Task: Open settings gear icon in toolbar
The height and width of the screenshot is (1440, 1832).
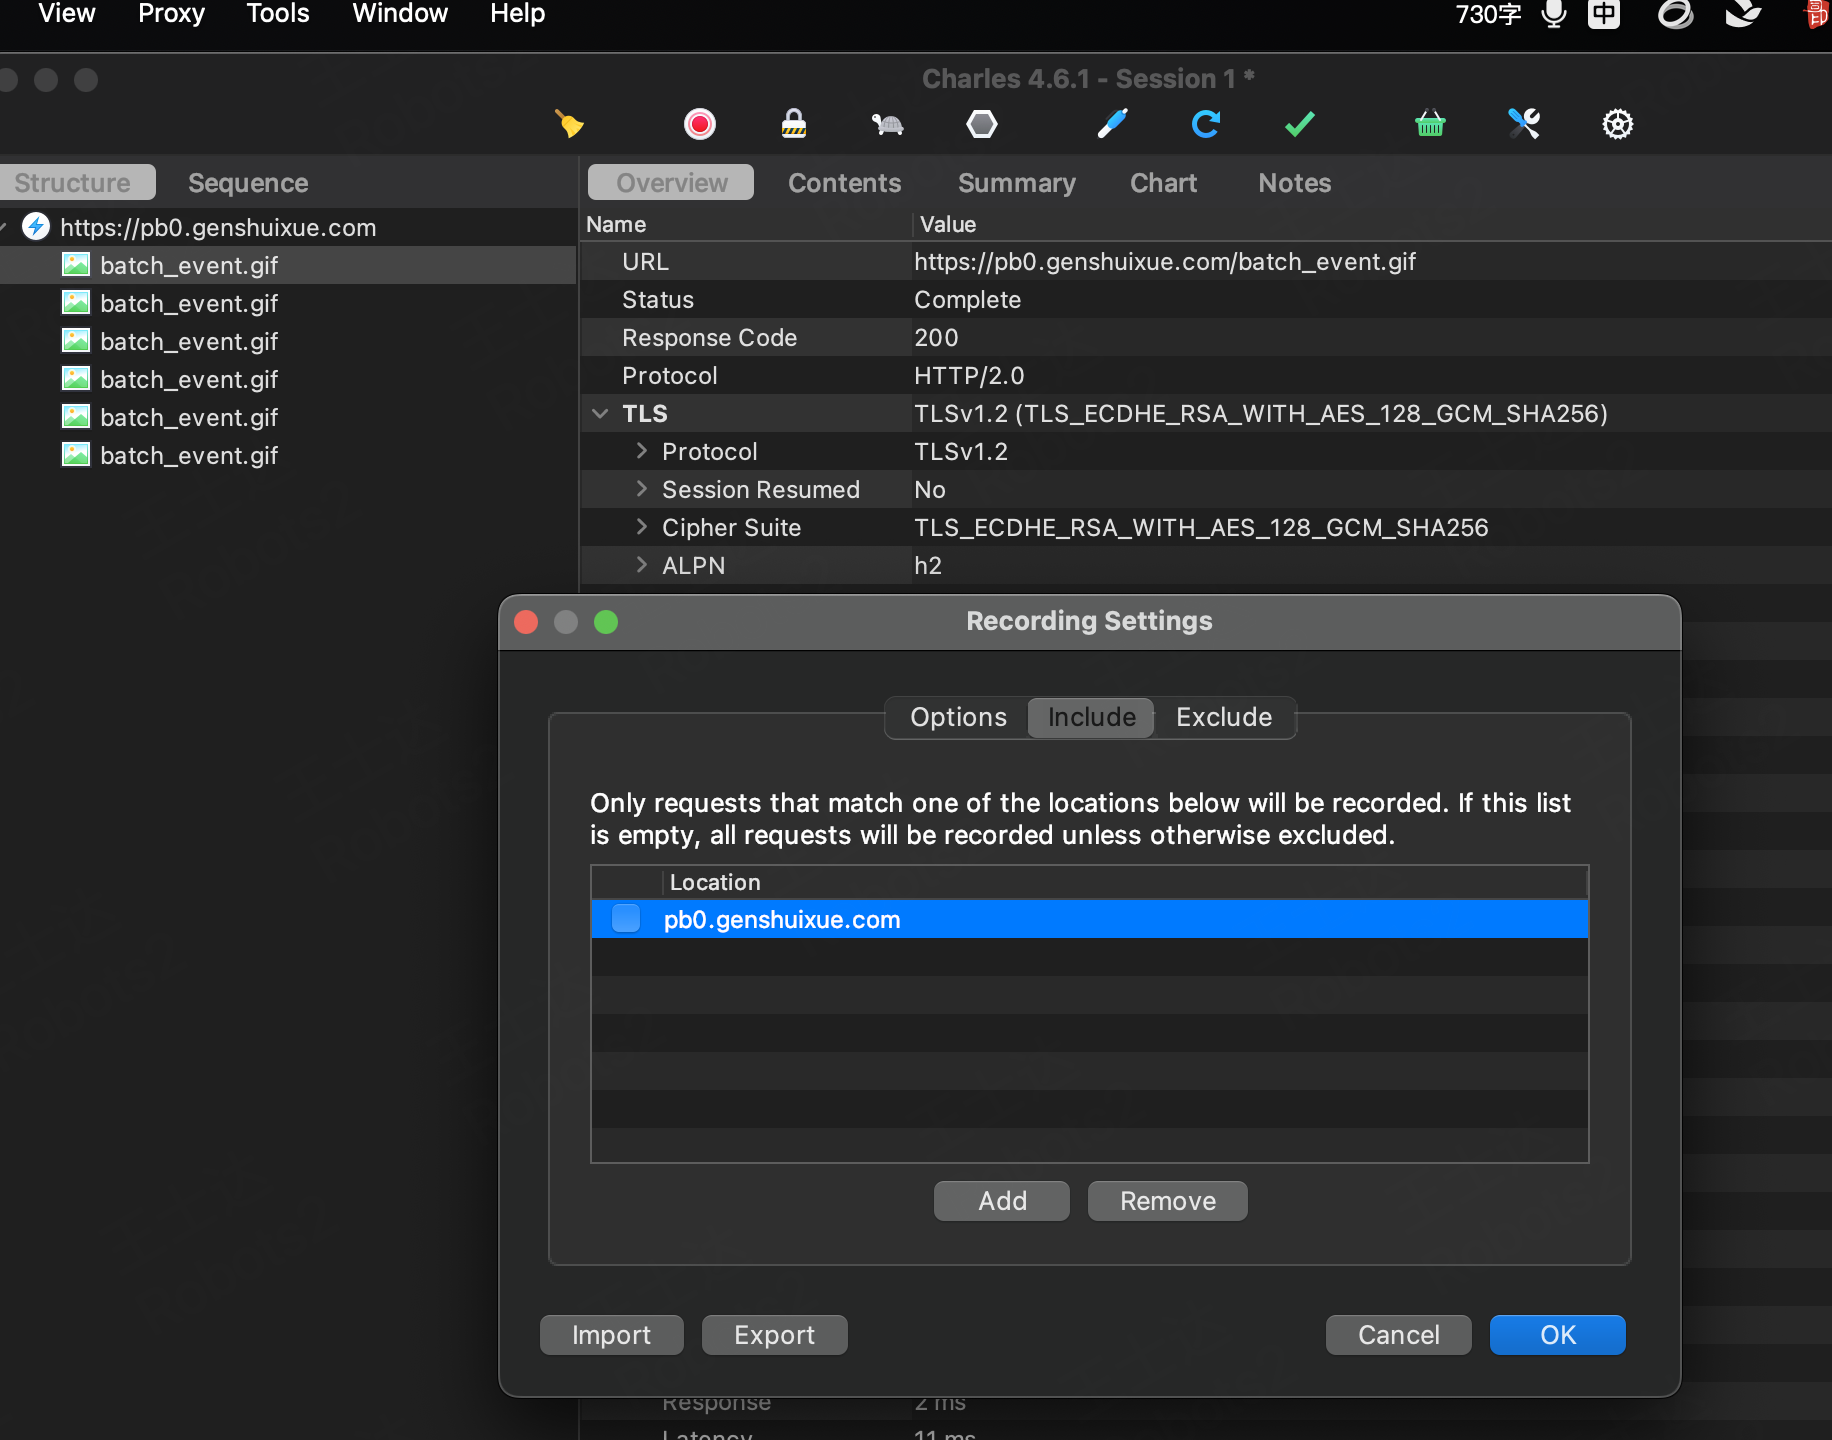Action: point(1618,124)
